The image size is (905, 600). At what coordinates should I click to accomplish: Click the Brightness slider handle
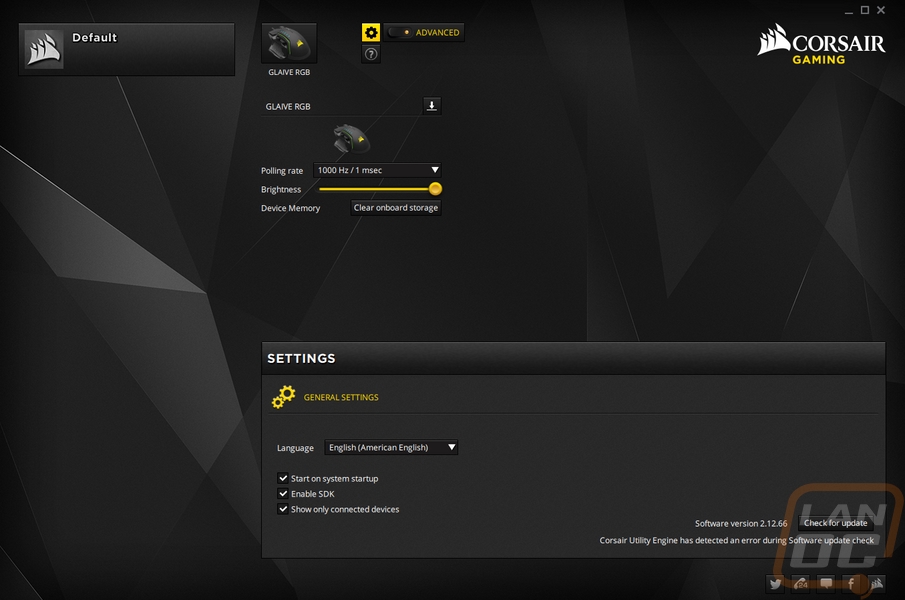click(435, 189)
